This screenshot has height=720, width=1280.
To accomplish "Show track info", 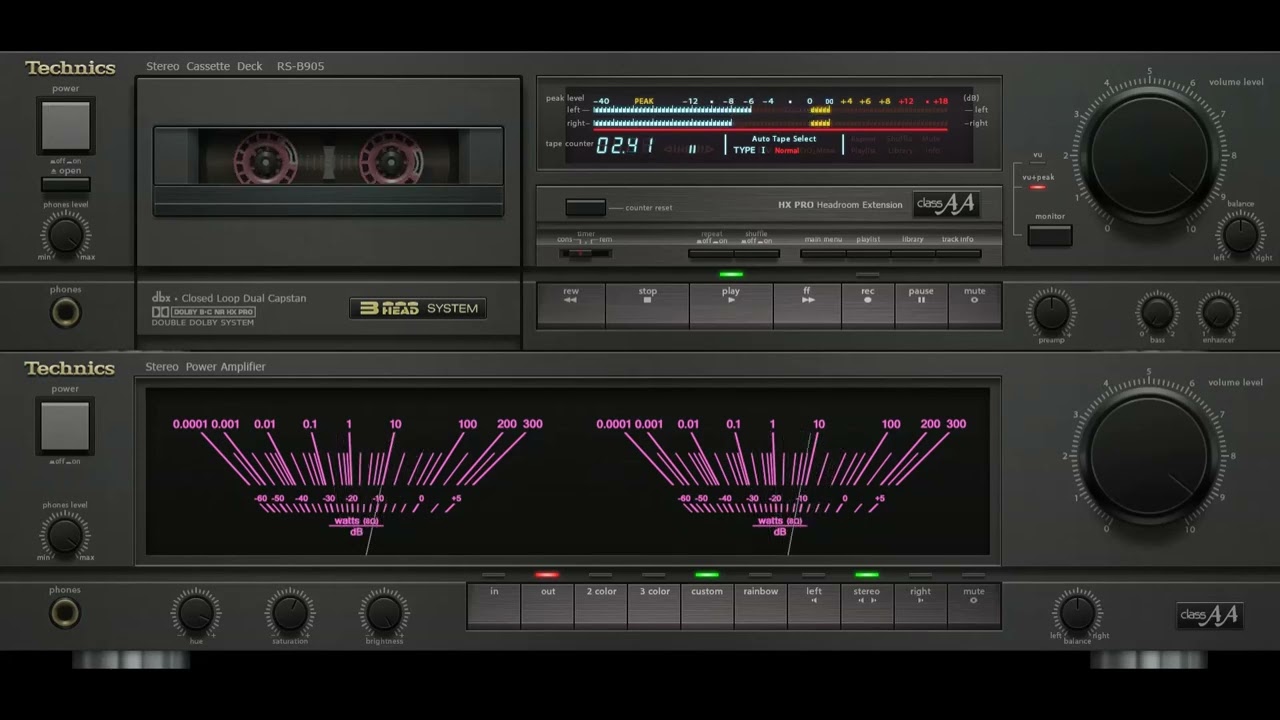I will (958, 254).
